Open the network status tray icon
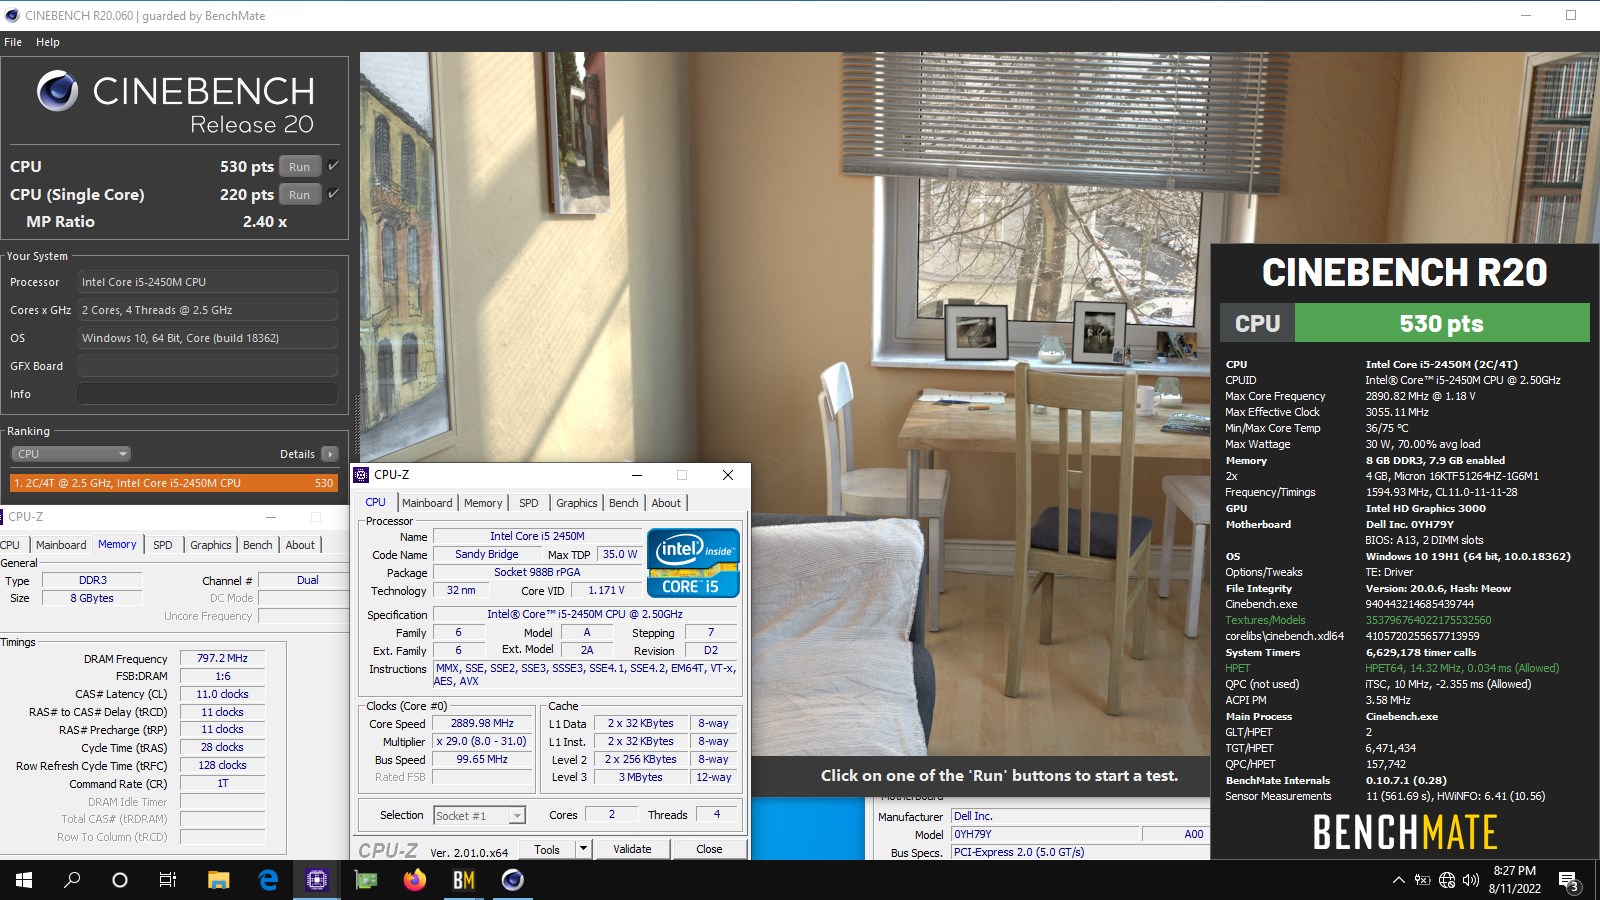This screenshot has height=900, width=1600. pyautogui.click(x=1447, y=880)
